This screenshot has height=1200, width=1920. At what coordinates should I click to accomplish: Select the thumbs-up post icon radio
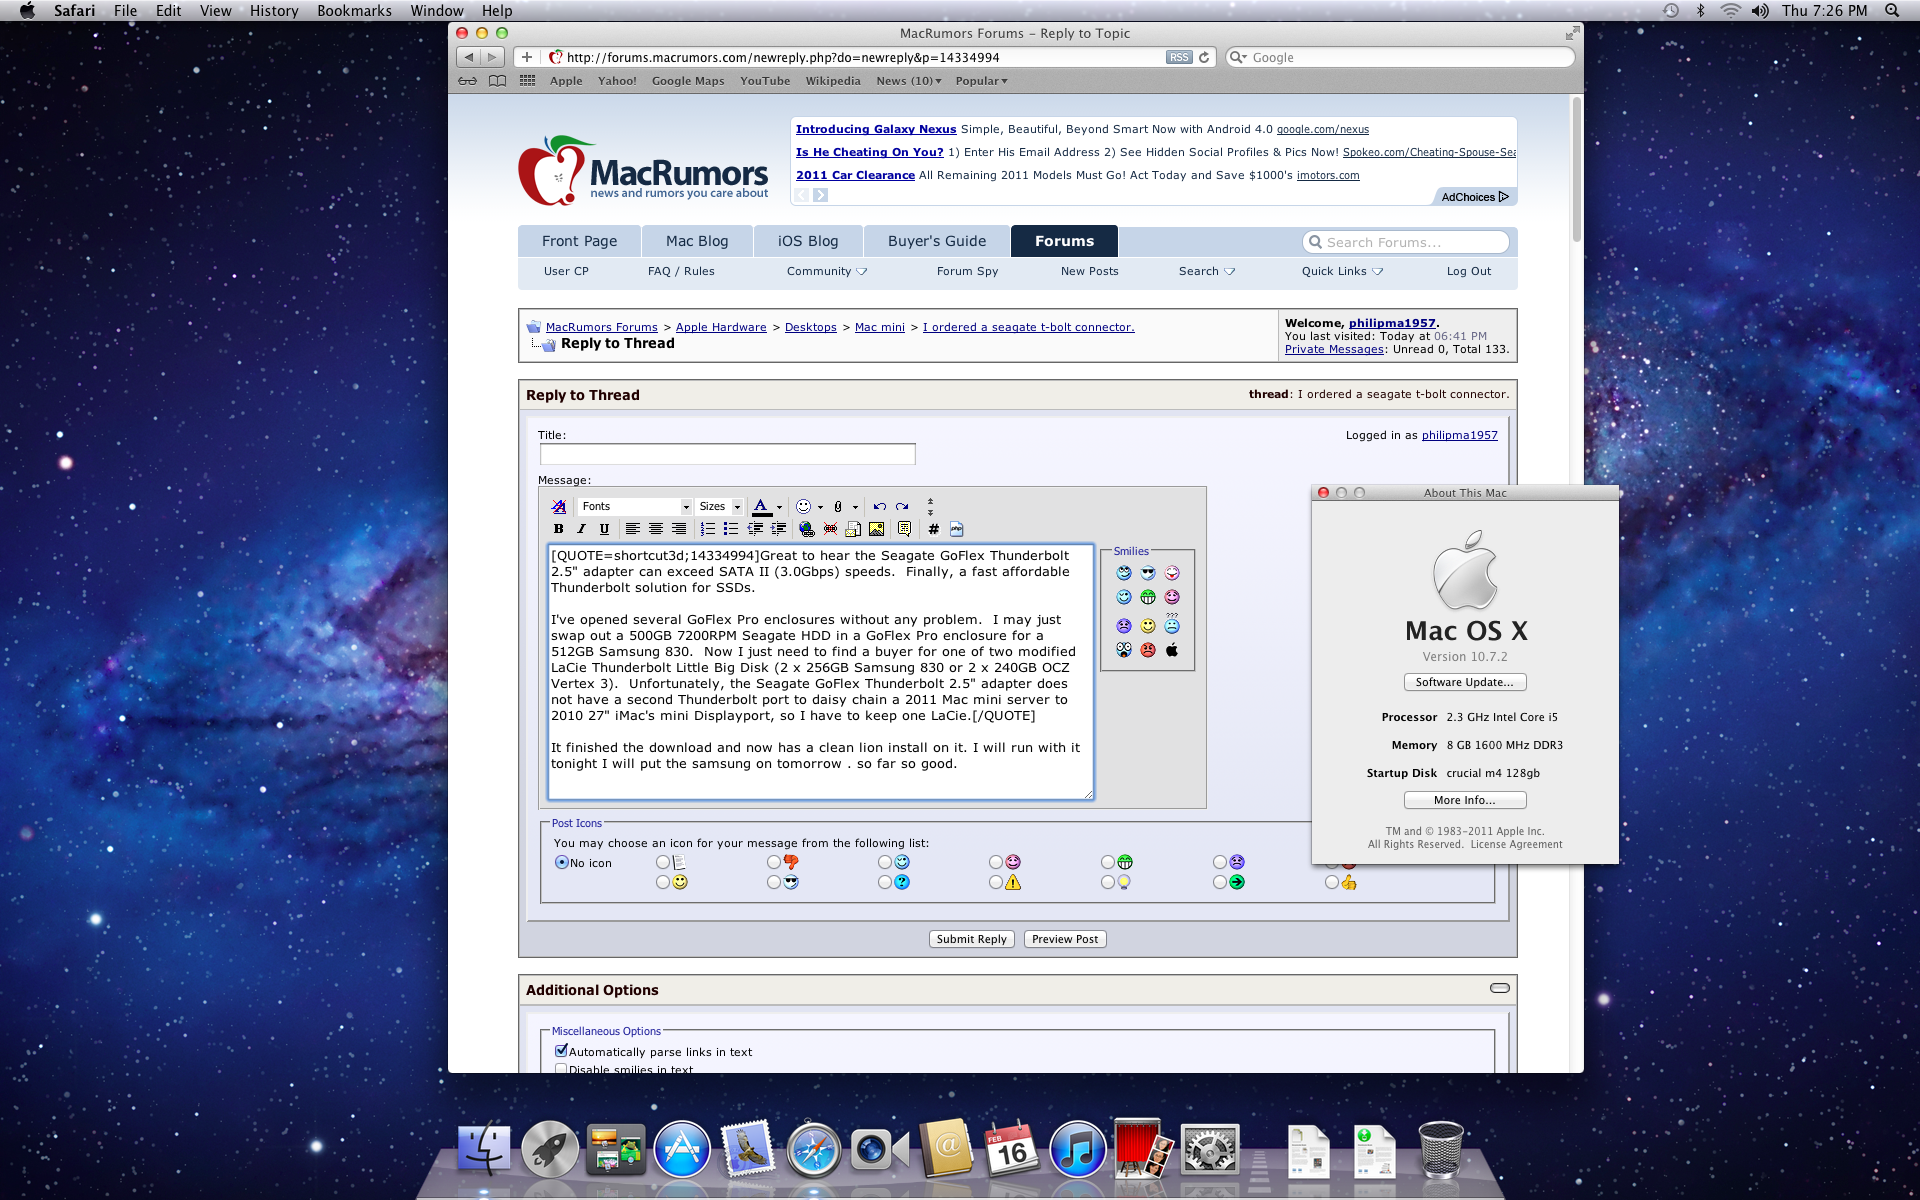tap(1332, 882)
